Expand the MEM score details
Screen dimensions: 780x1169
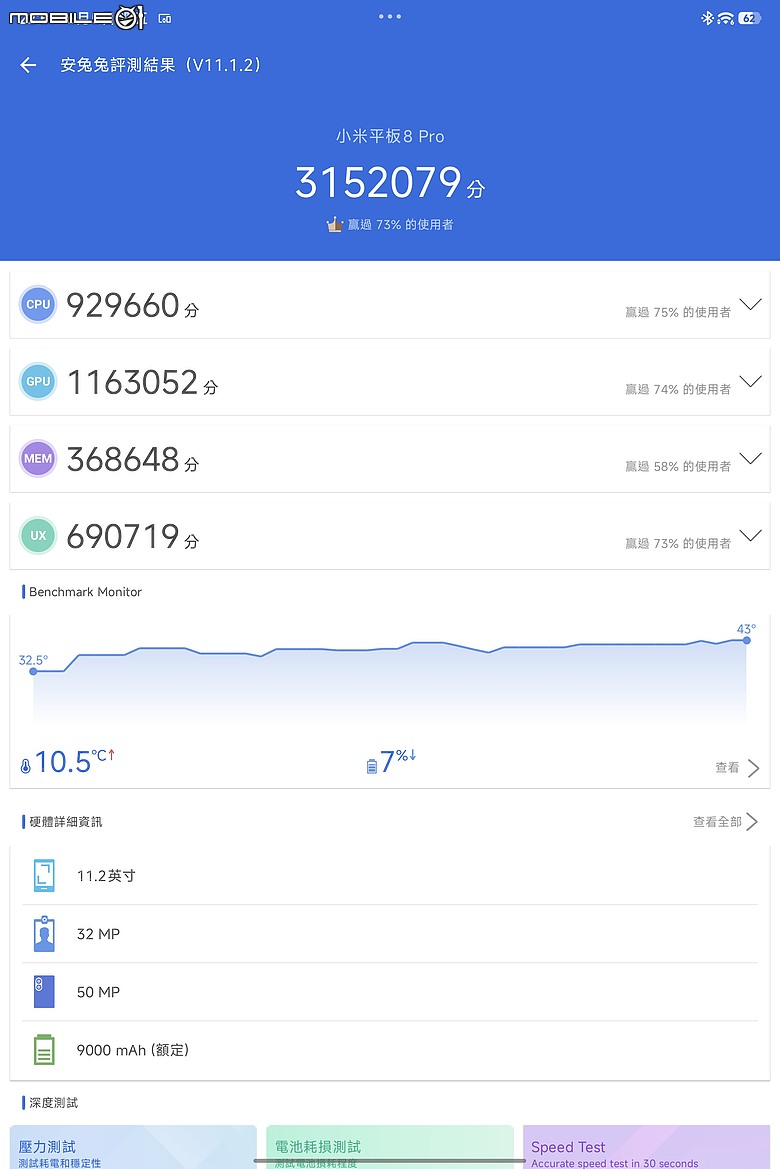[x=750, y=459]
